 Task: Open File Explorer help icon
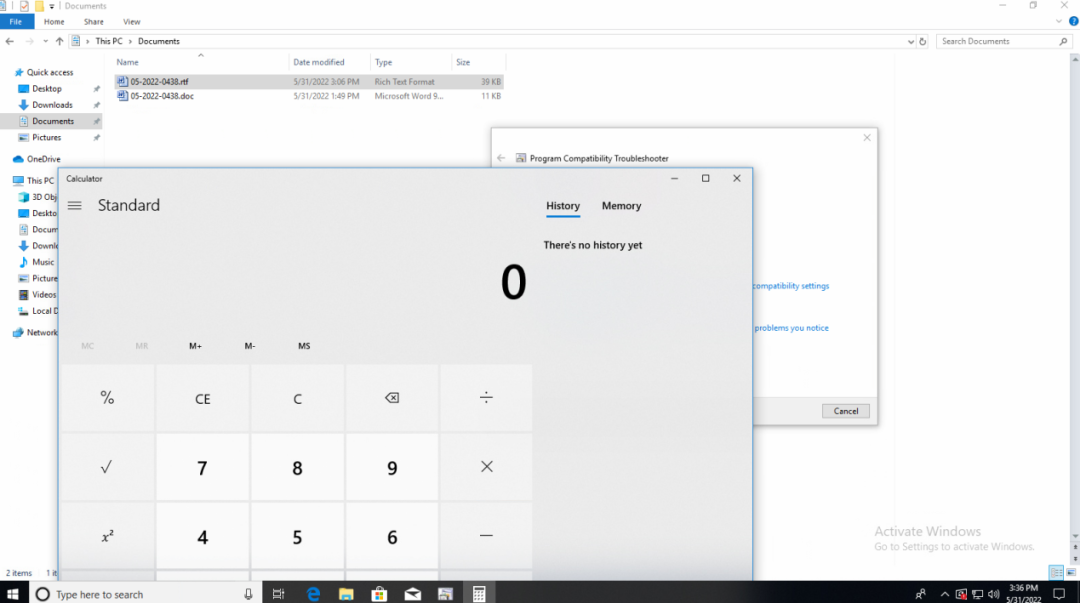coord(1073,21)
